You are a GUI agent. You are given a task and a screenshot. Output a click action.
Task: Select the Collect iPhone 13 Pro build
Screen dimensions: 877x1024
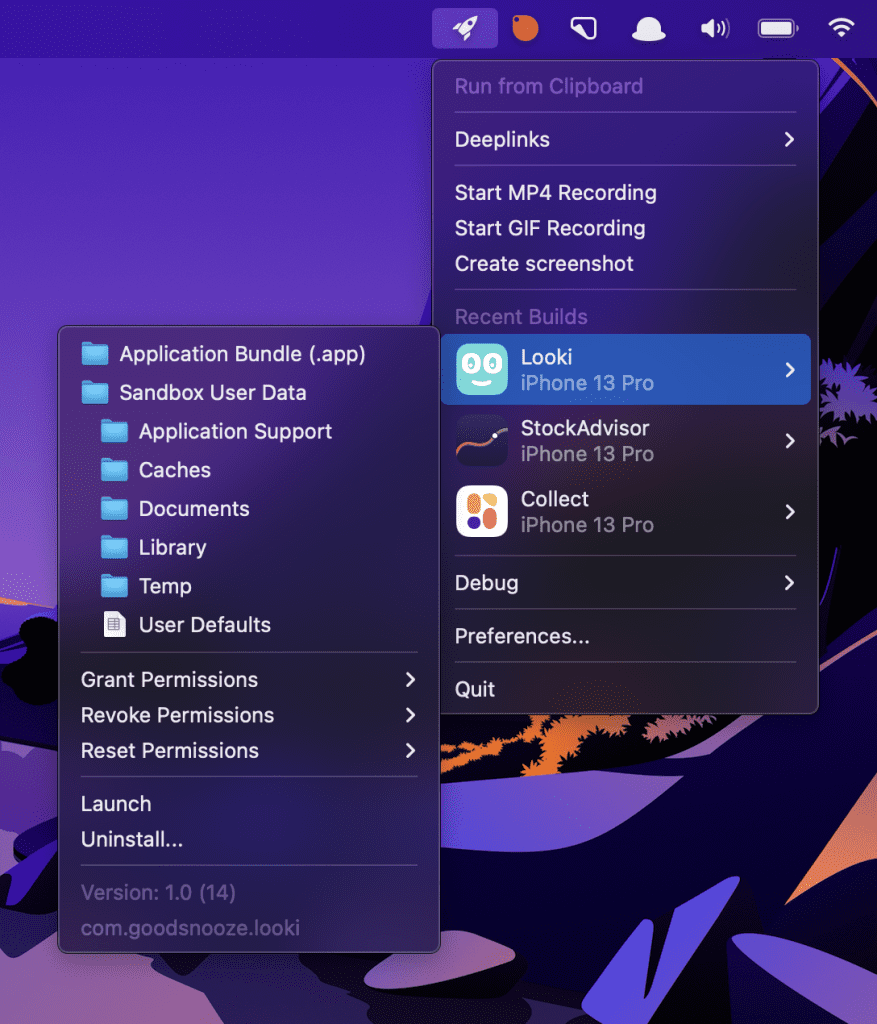[626, 511]
